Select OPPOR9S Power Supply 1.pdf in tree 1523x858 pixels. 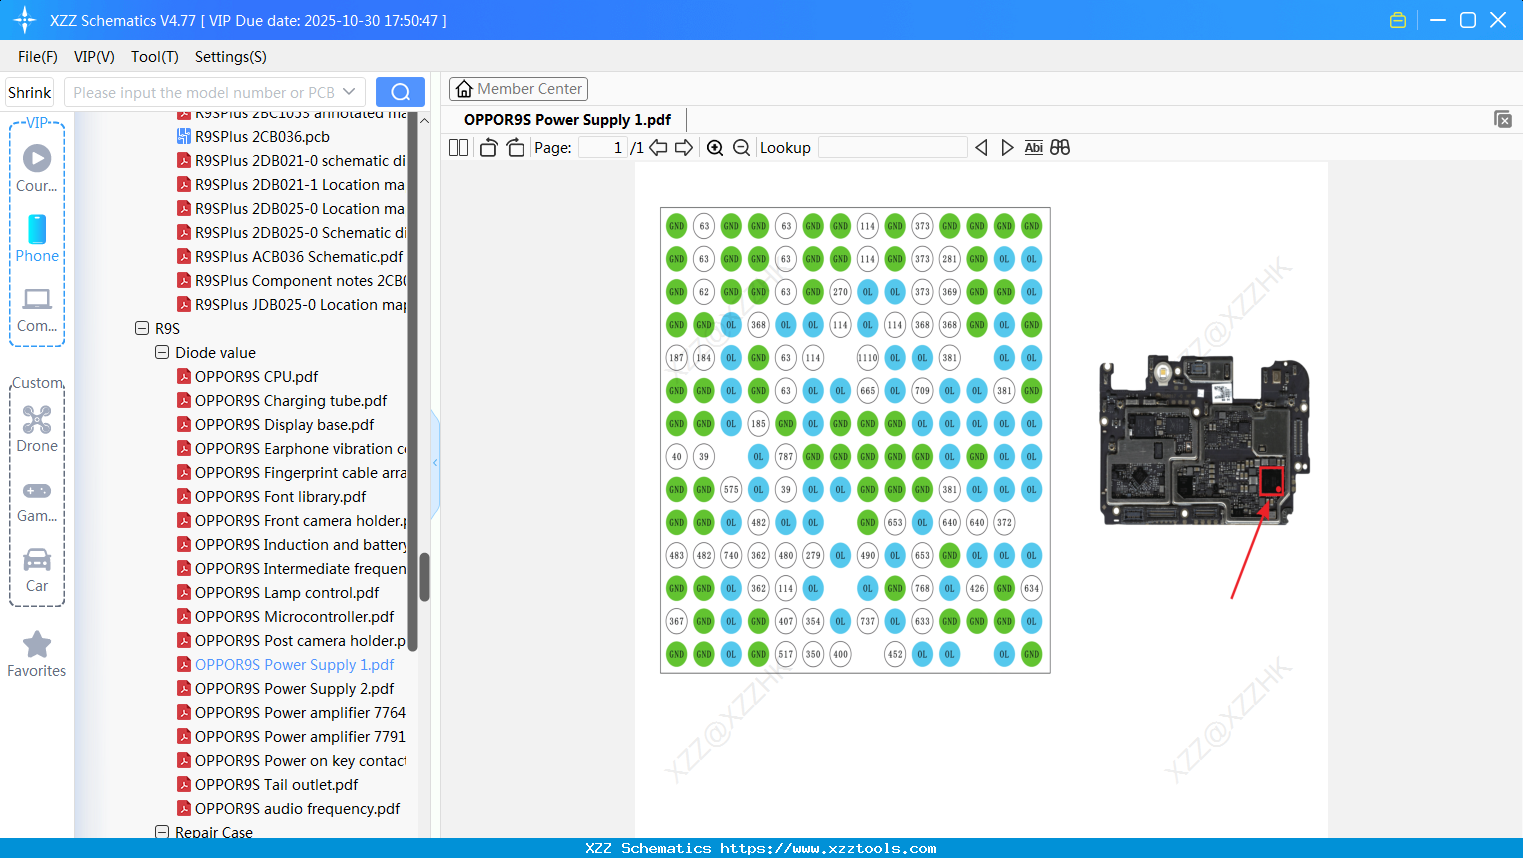294,665
